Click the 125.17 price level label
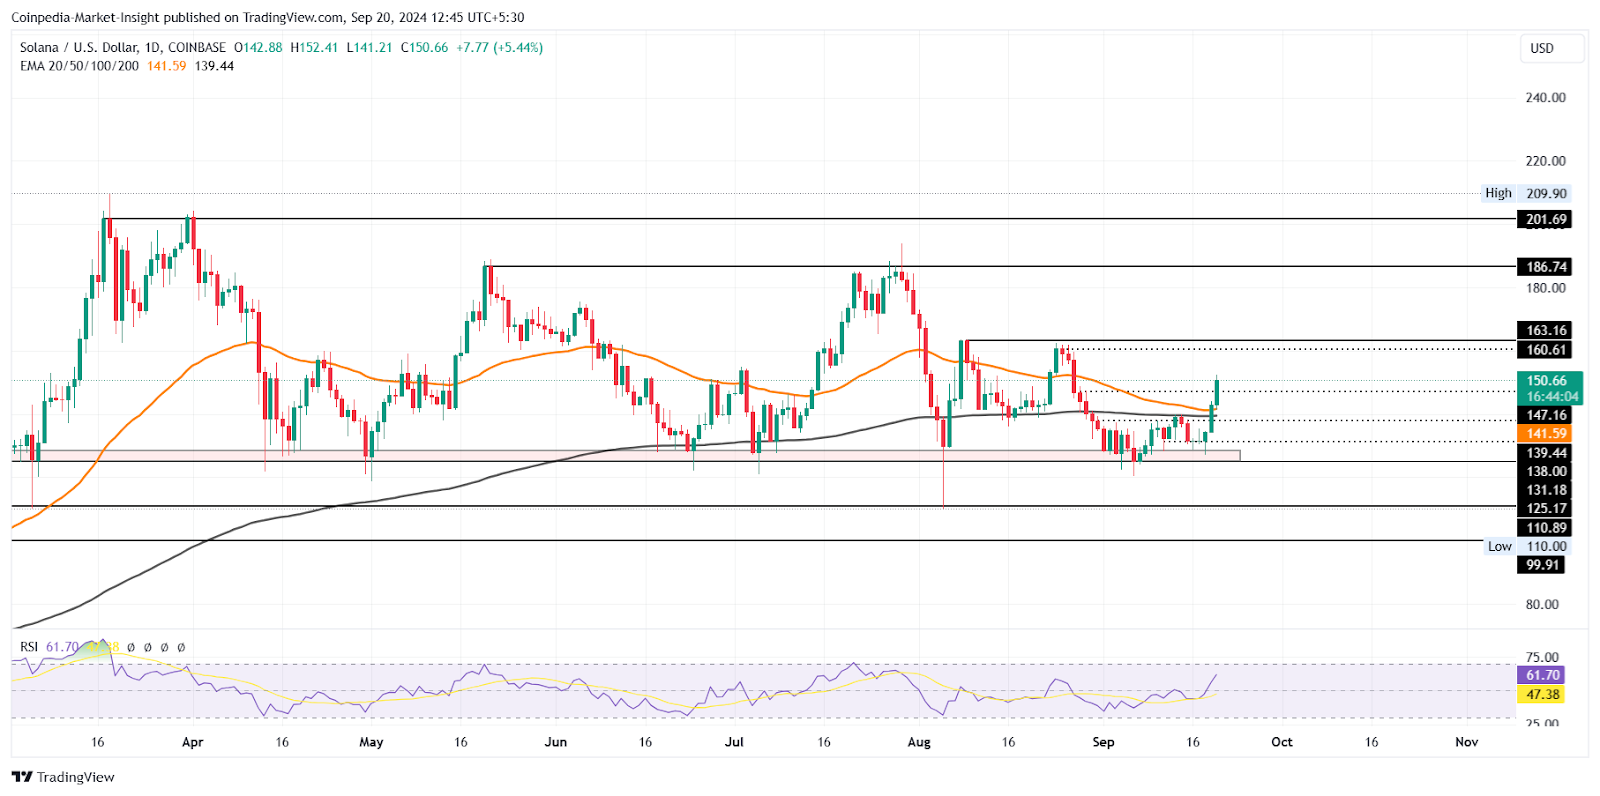 pos(1545,509)
